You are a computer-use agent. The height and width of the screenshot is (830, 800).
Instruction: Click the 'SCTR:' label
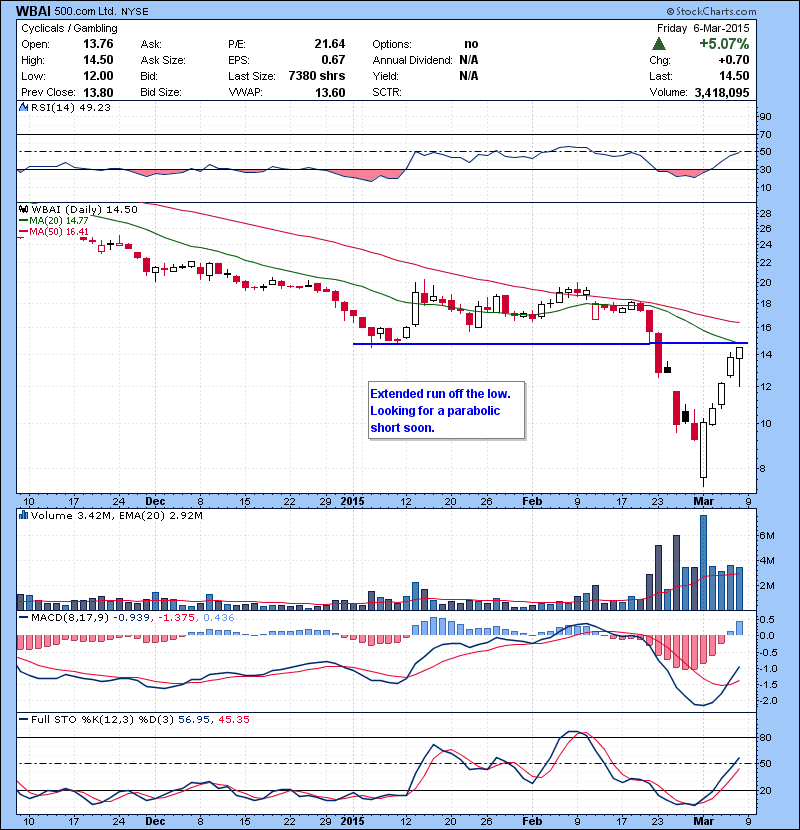[x=387, y=92]
